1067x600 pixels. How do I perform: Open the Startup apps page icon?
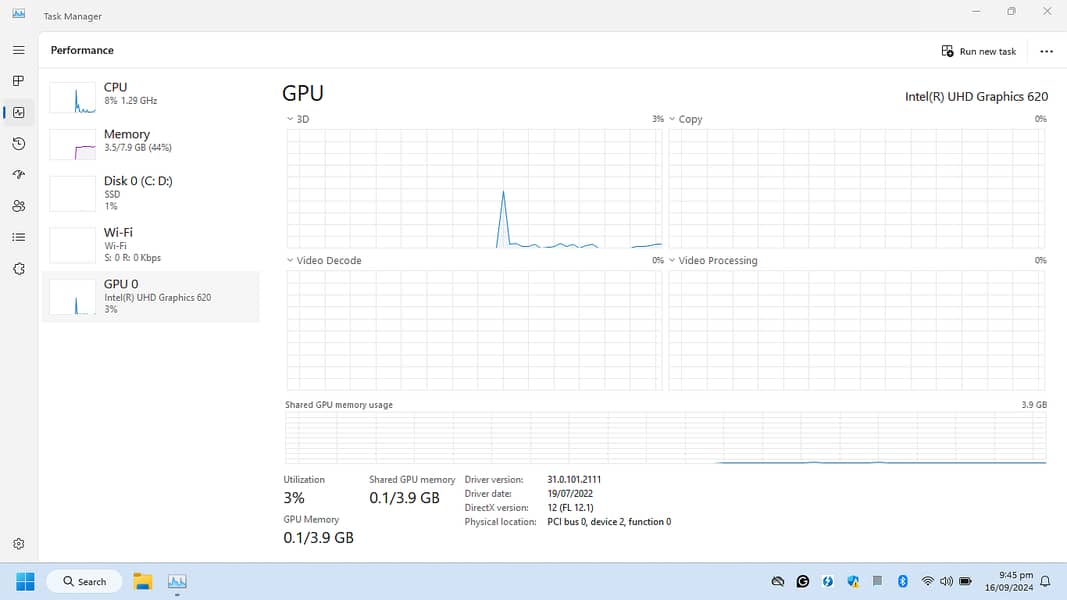coord(18,175)
